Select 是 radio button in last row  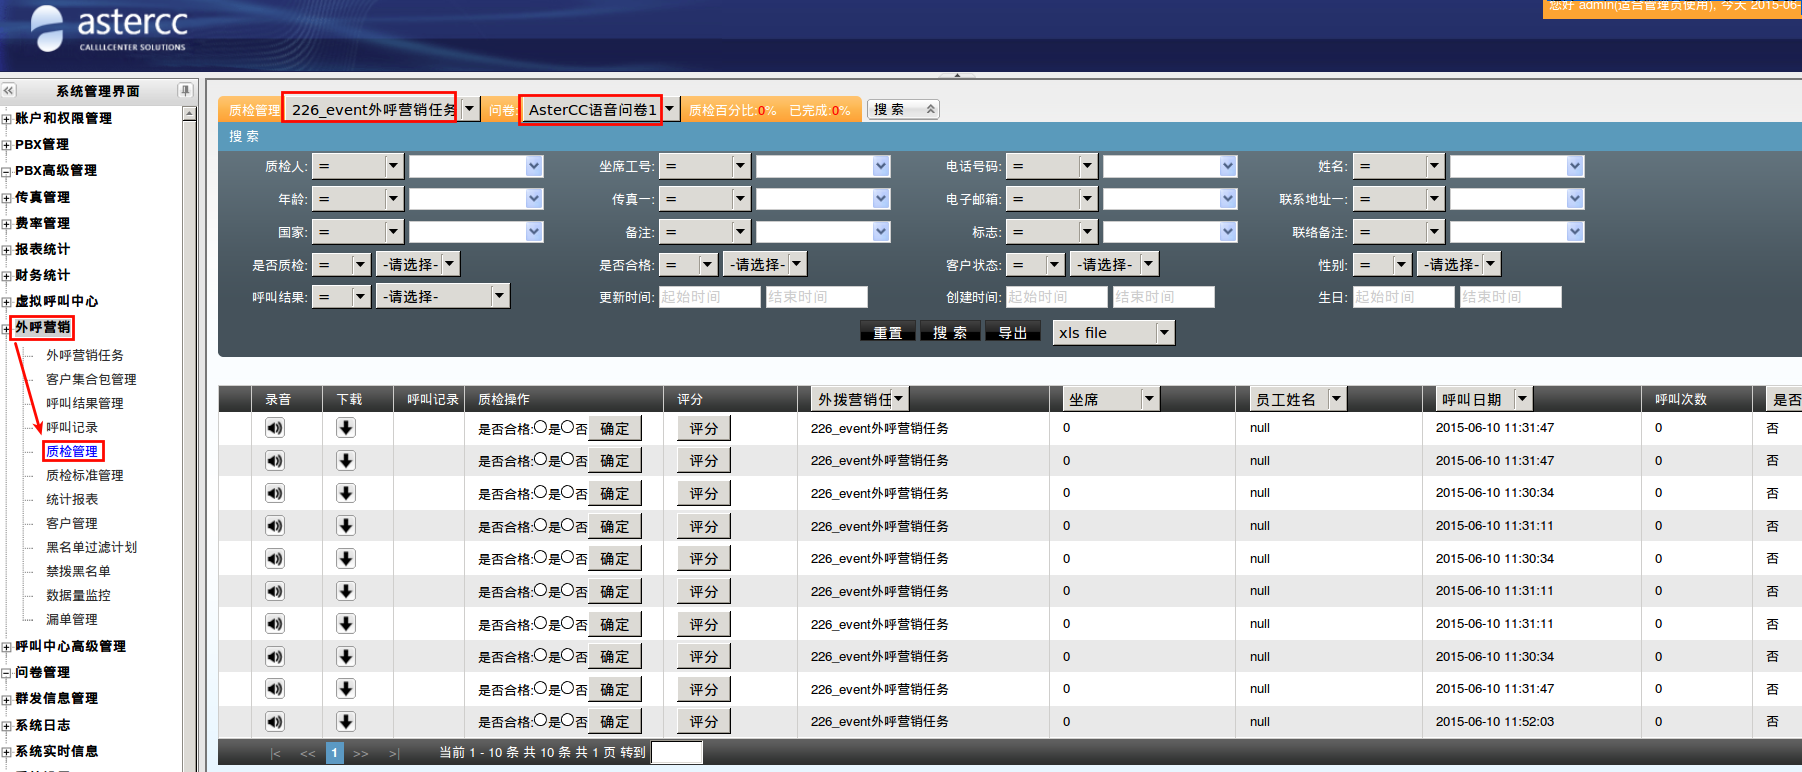pyautogui.click(x=540, y=721)
